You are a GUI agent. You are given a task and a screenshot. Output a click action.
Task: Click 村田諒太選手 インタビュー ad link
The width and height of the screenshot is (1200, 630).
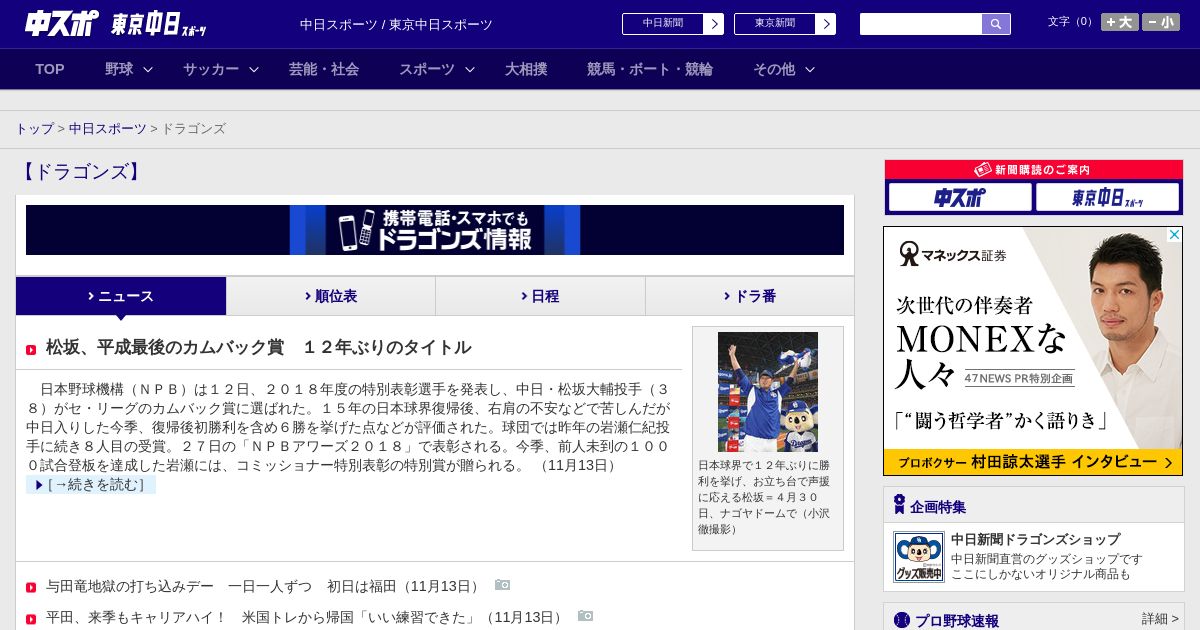point(1033,462)
